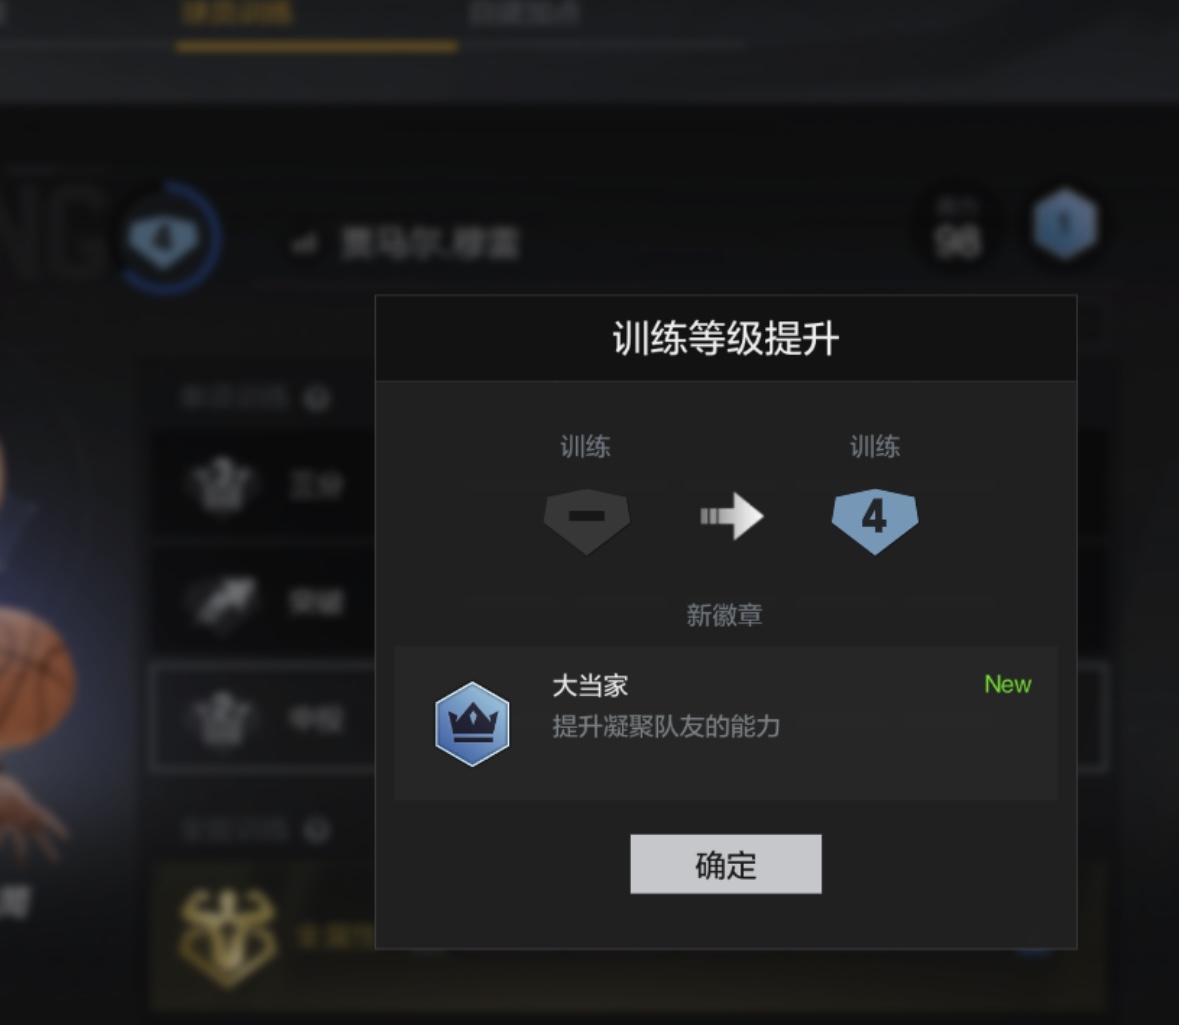Click the blurred blue hexagon badge top right
This screenshot has height=1025, width=1179.
pyautogui.click(x=1064, y=224)
